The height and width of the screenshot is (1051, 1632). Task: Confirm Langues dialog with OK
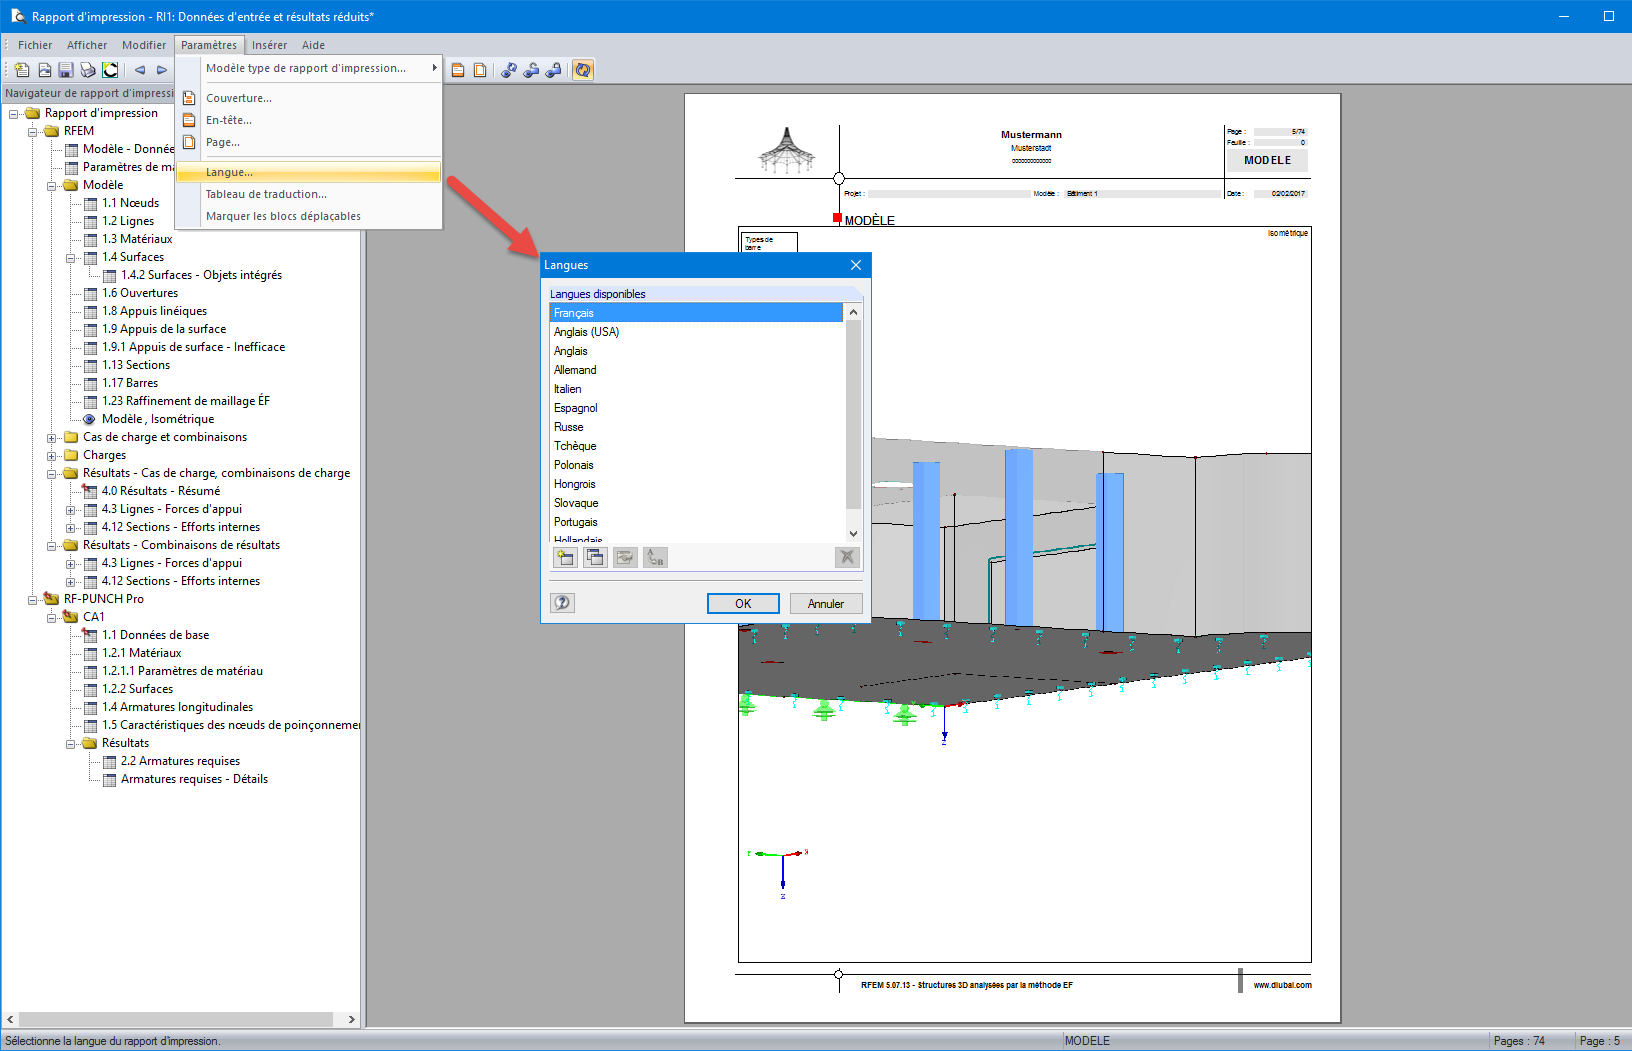743,603
